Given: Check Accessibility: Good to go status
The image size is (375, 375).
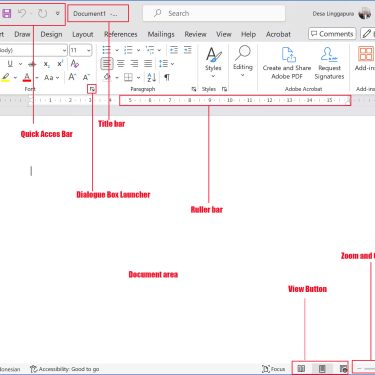Looking at the screenshot, I should click(x=65, y=369).
